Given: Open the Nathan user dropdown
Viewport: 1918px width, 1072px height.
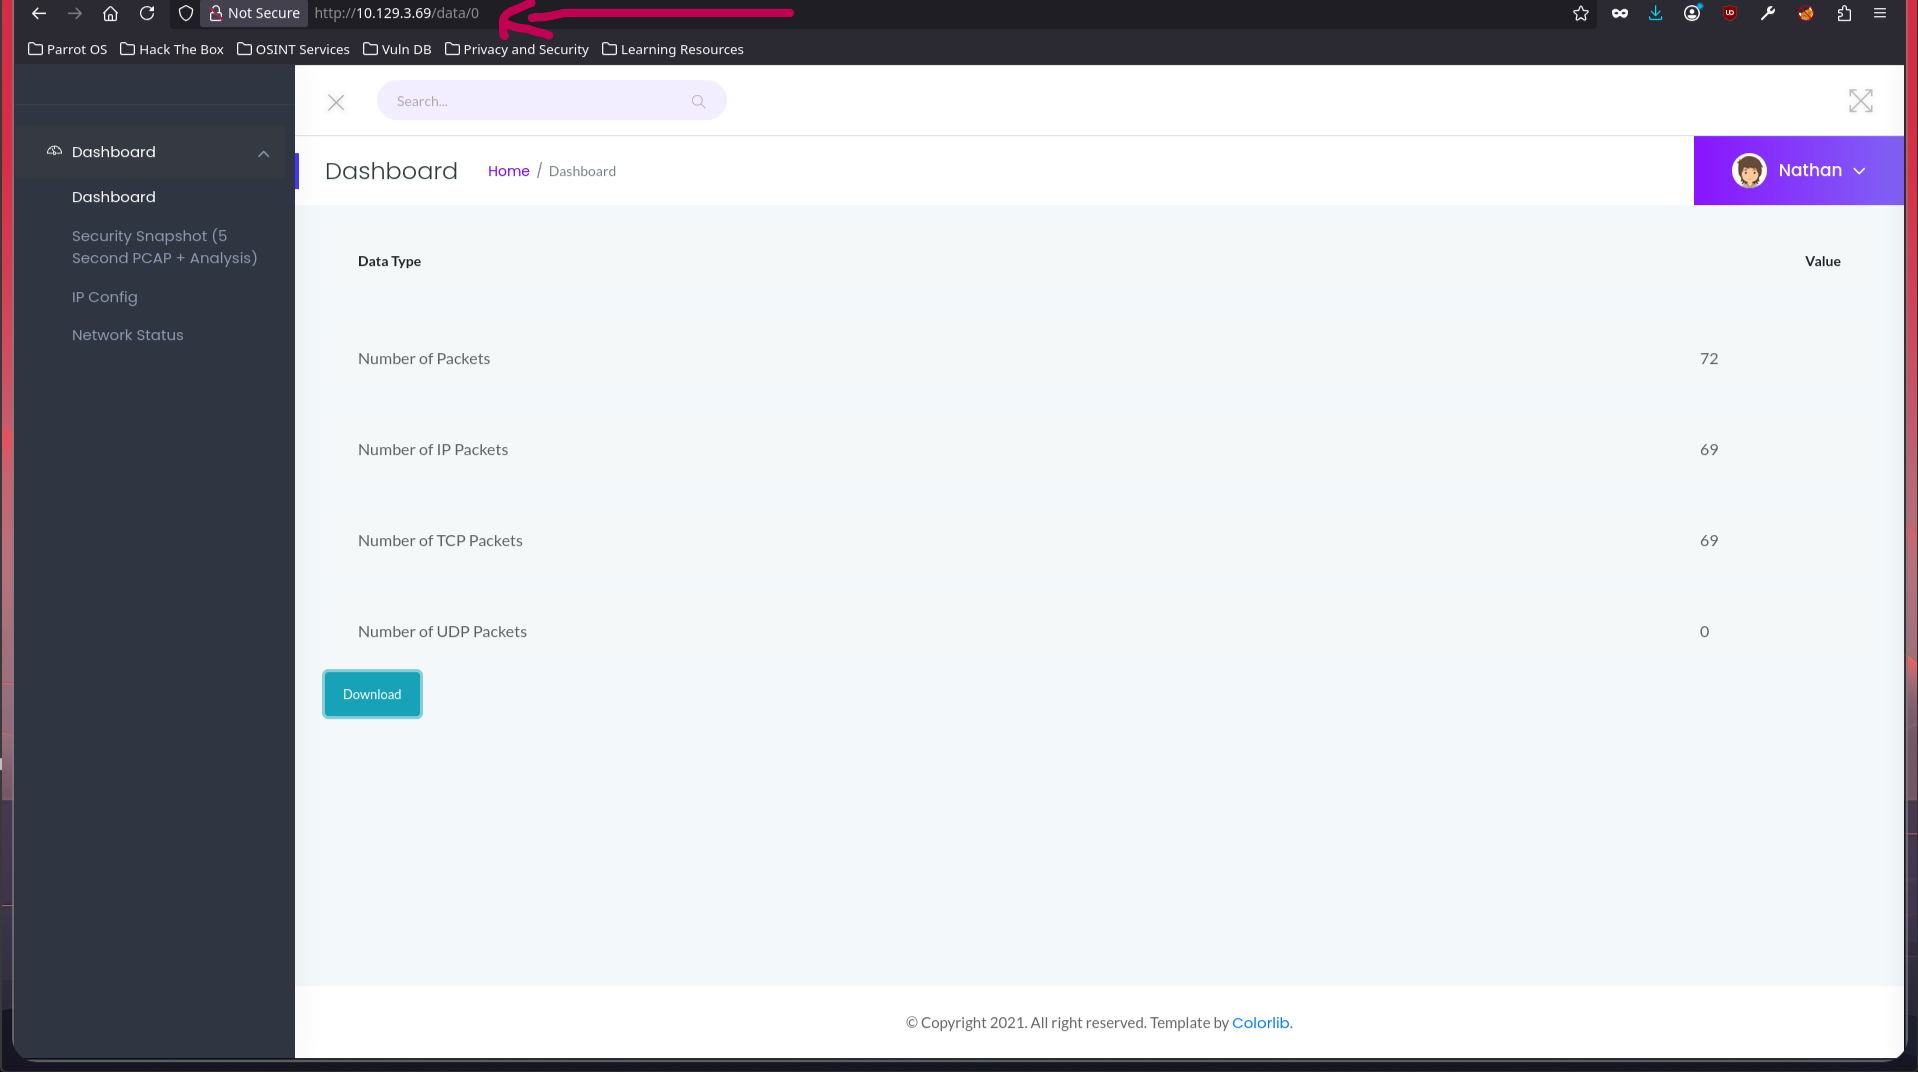Looking at the screenshot, I should (1798, 171).
